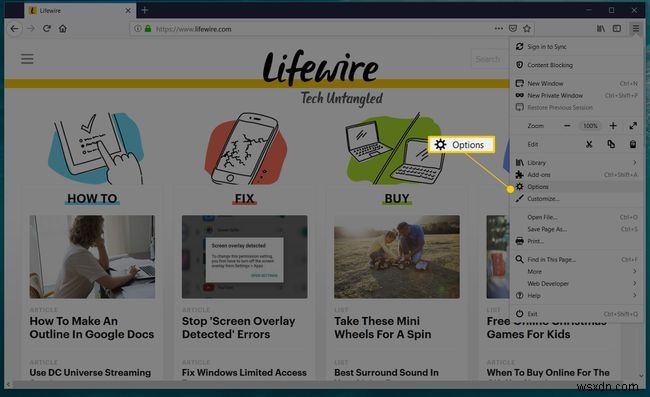
Task: Choose Find in This Page...
Action: point(576,259)
